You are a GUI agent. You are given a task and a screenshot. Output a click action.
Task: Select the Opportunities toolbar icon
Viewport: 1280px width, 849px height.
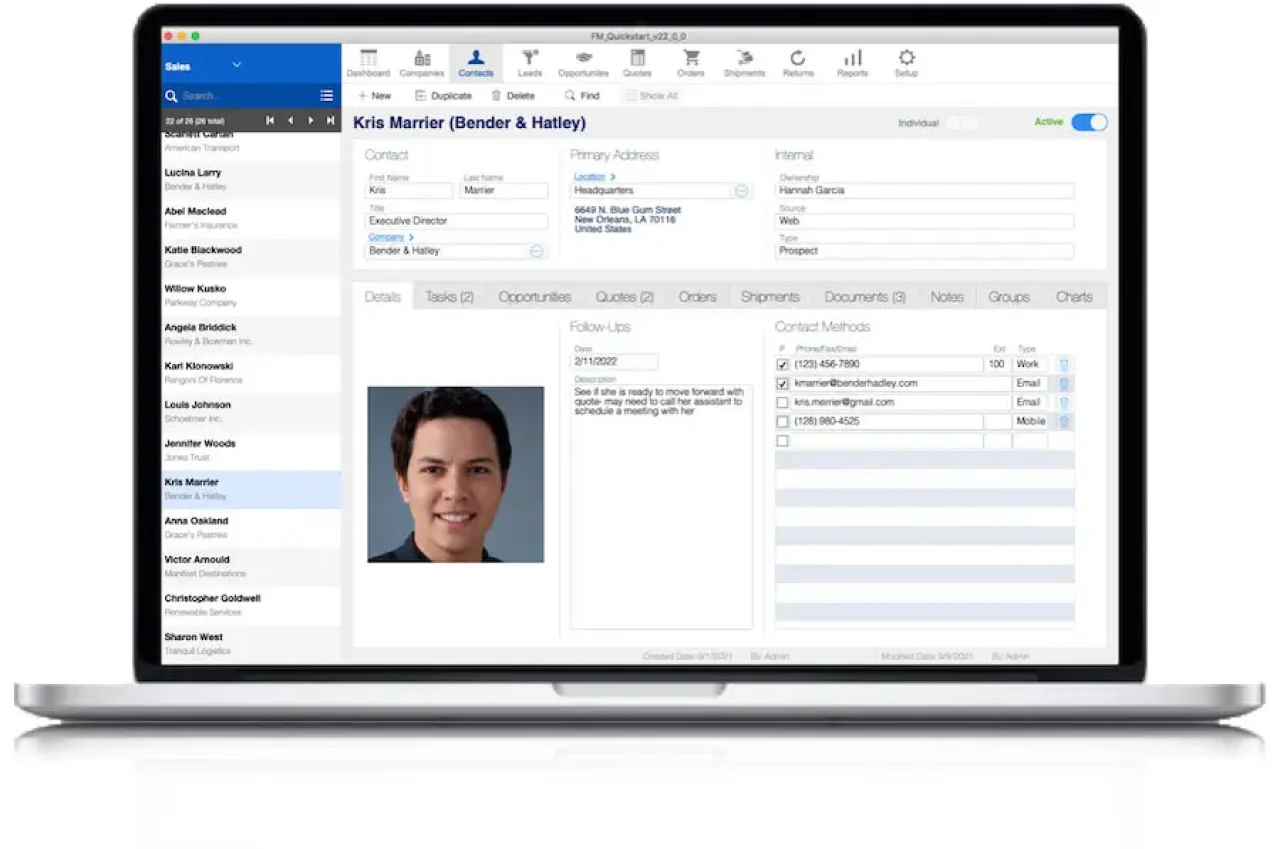tap(583, 60)
